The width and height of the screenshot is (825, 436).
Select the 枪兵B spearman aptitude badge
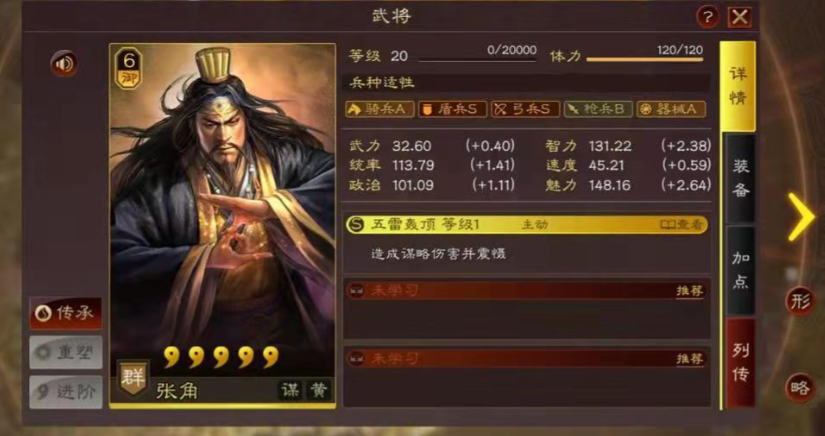(598, 109)
